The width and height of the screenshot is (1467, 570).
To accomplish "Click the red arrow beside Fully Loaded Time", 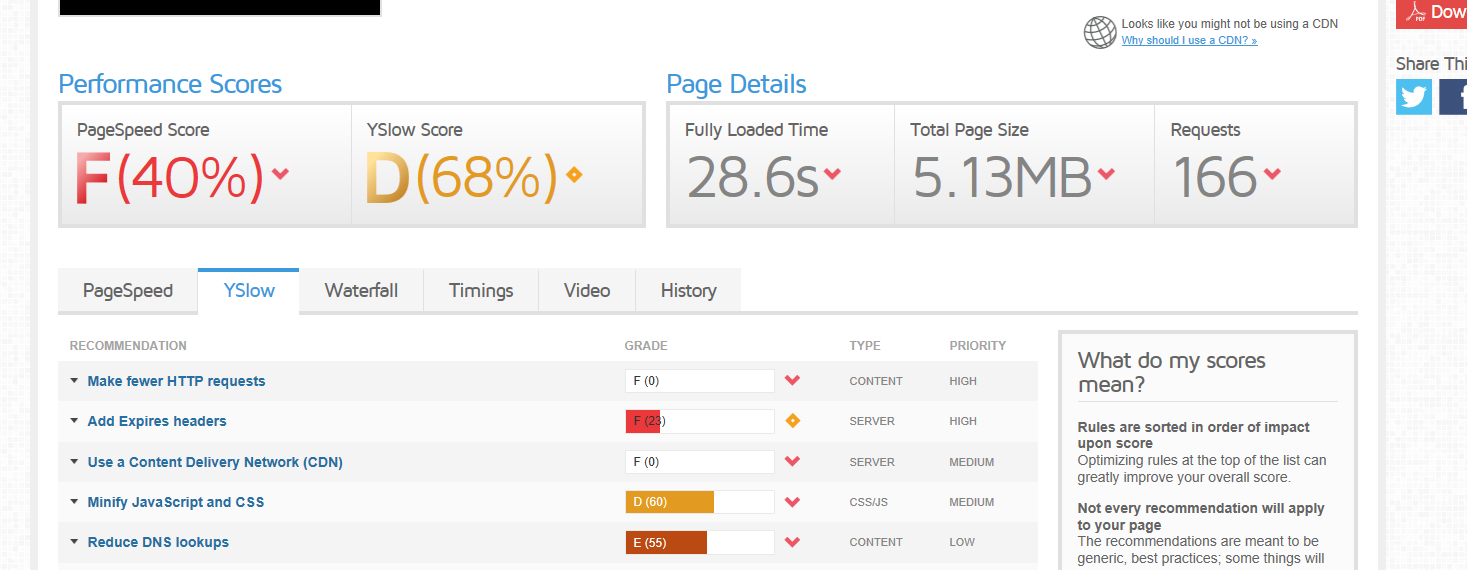I will click(x=832, y=174).
